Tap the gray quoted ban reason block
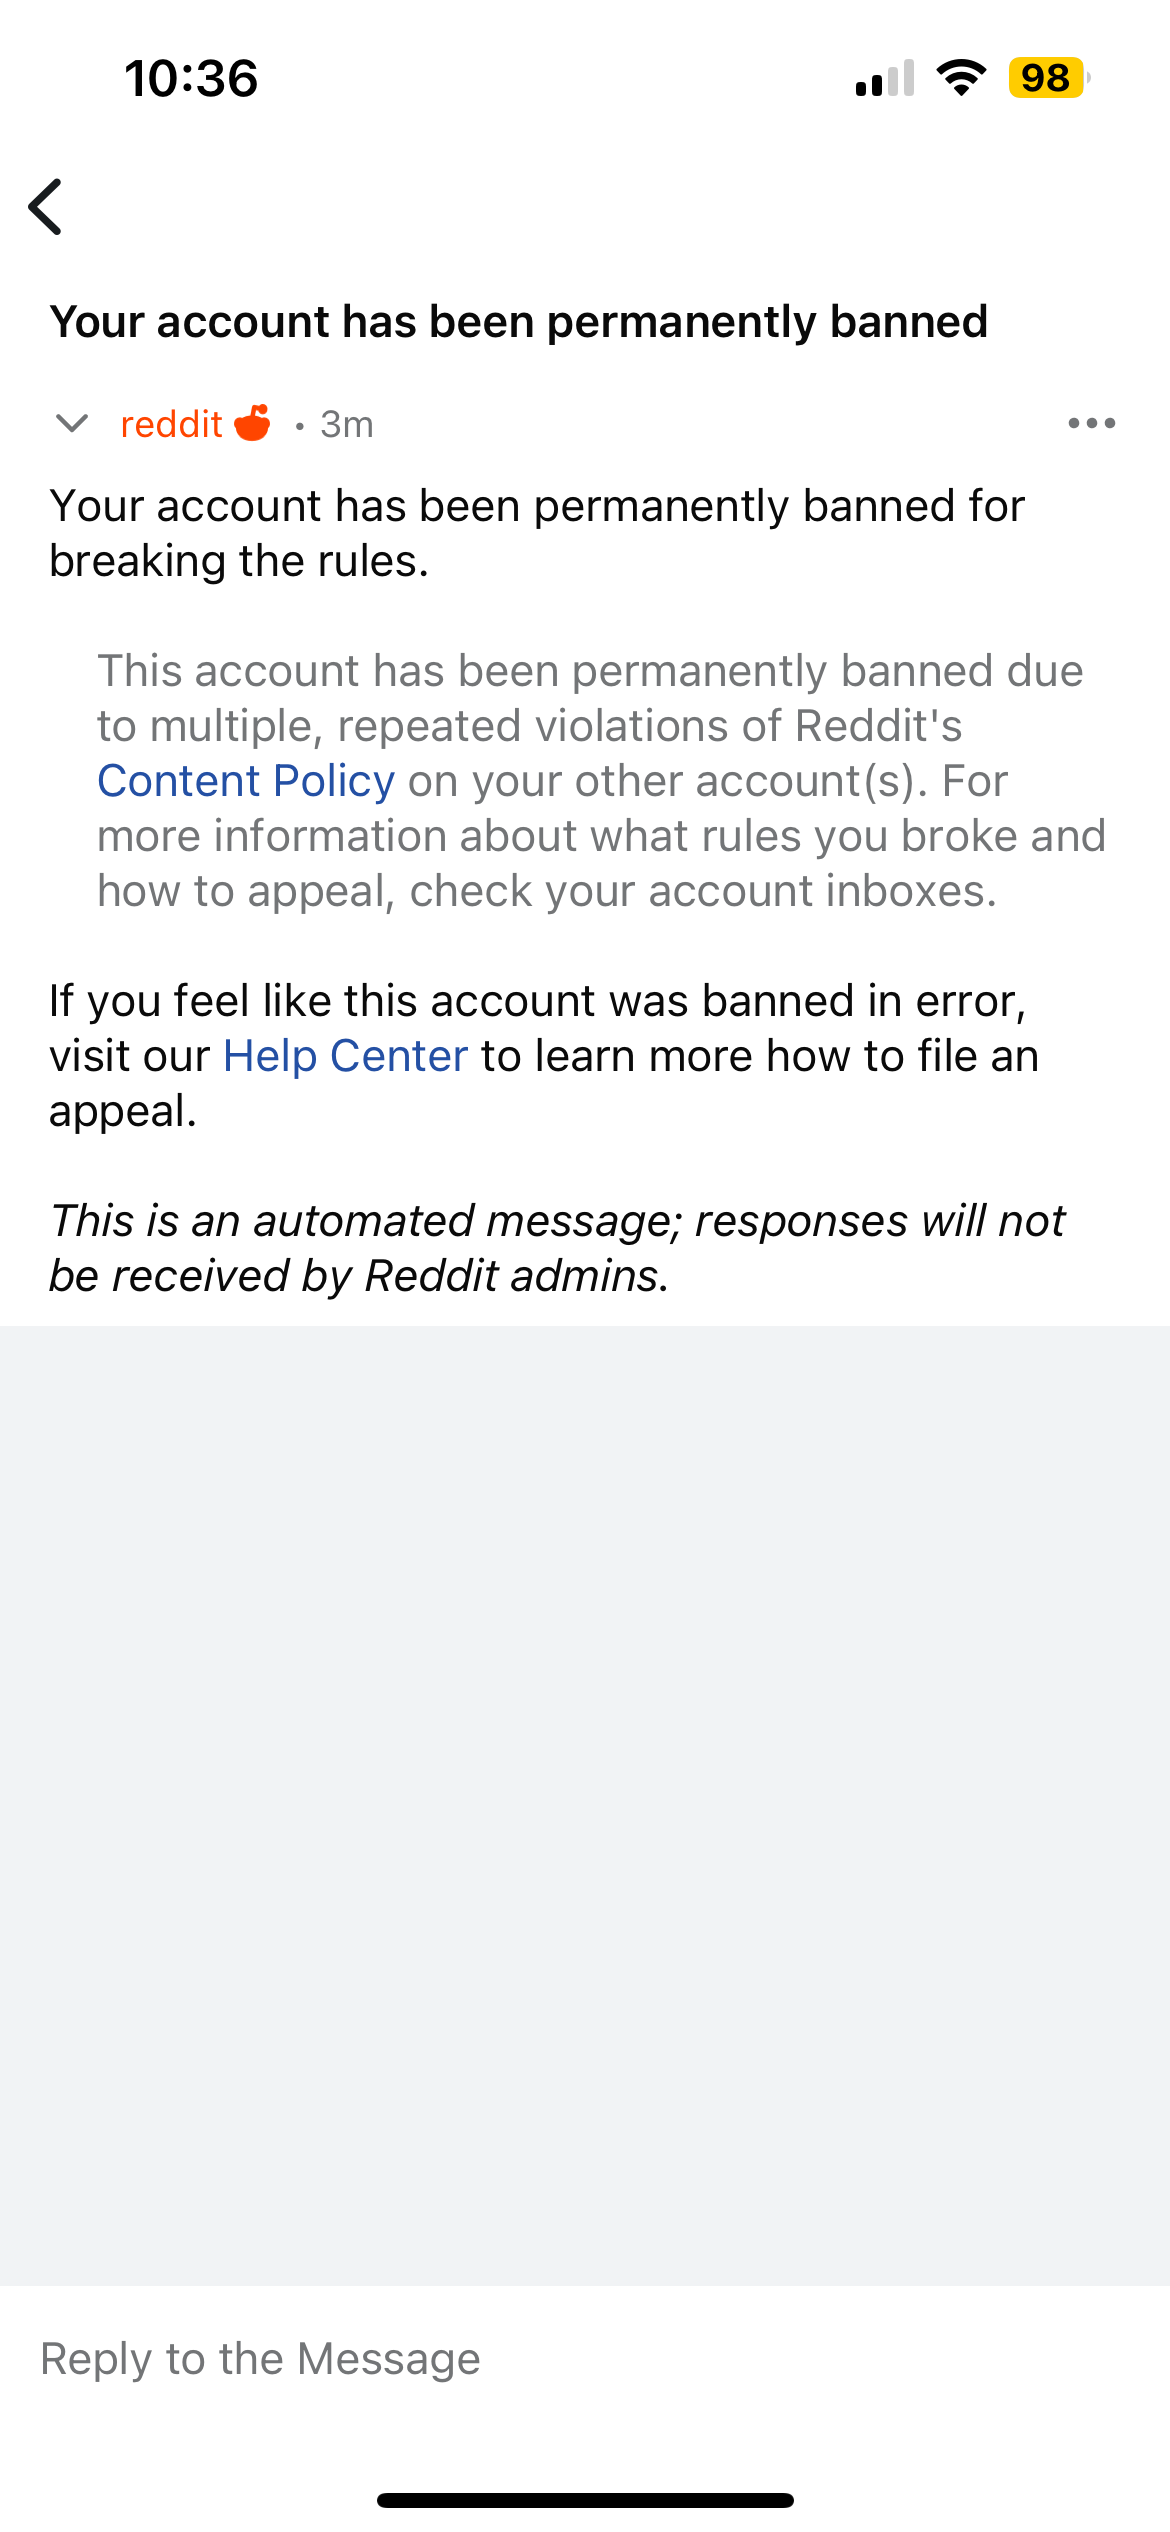Screen dimensions: 1170x2532 601,781
